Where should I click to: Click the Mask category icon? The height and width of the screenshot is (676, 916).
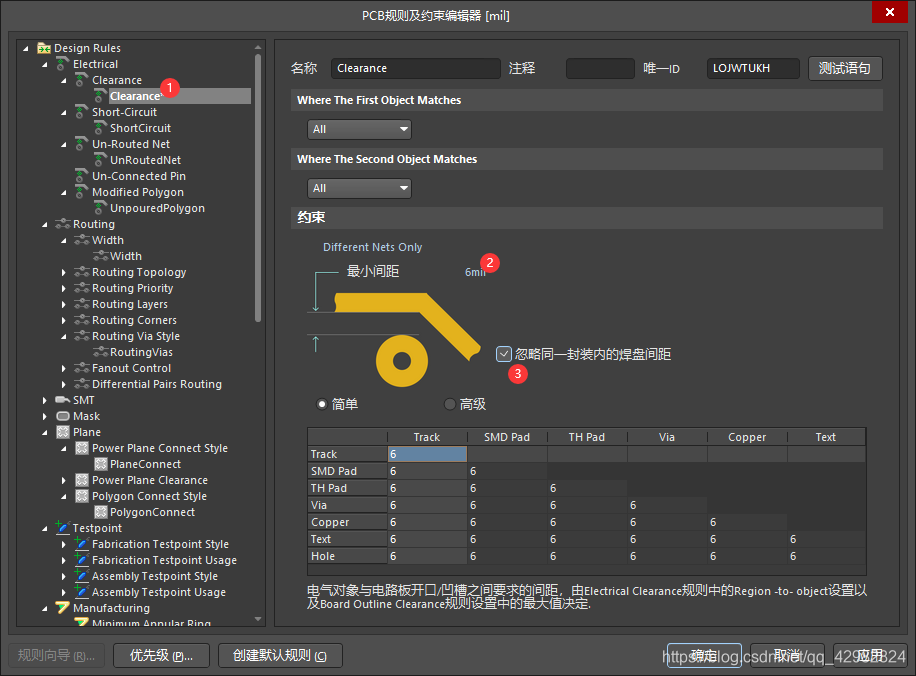63,416
